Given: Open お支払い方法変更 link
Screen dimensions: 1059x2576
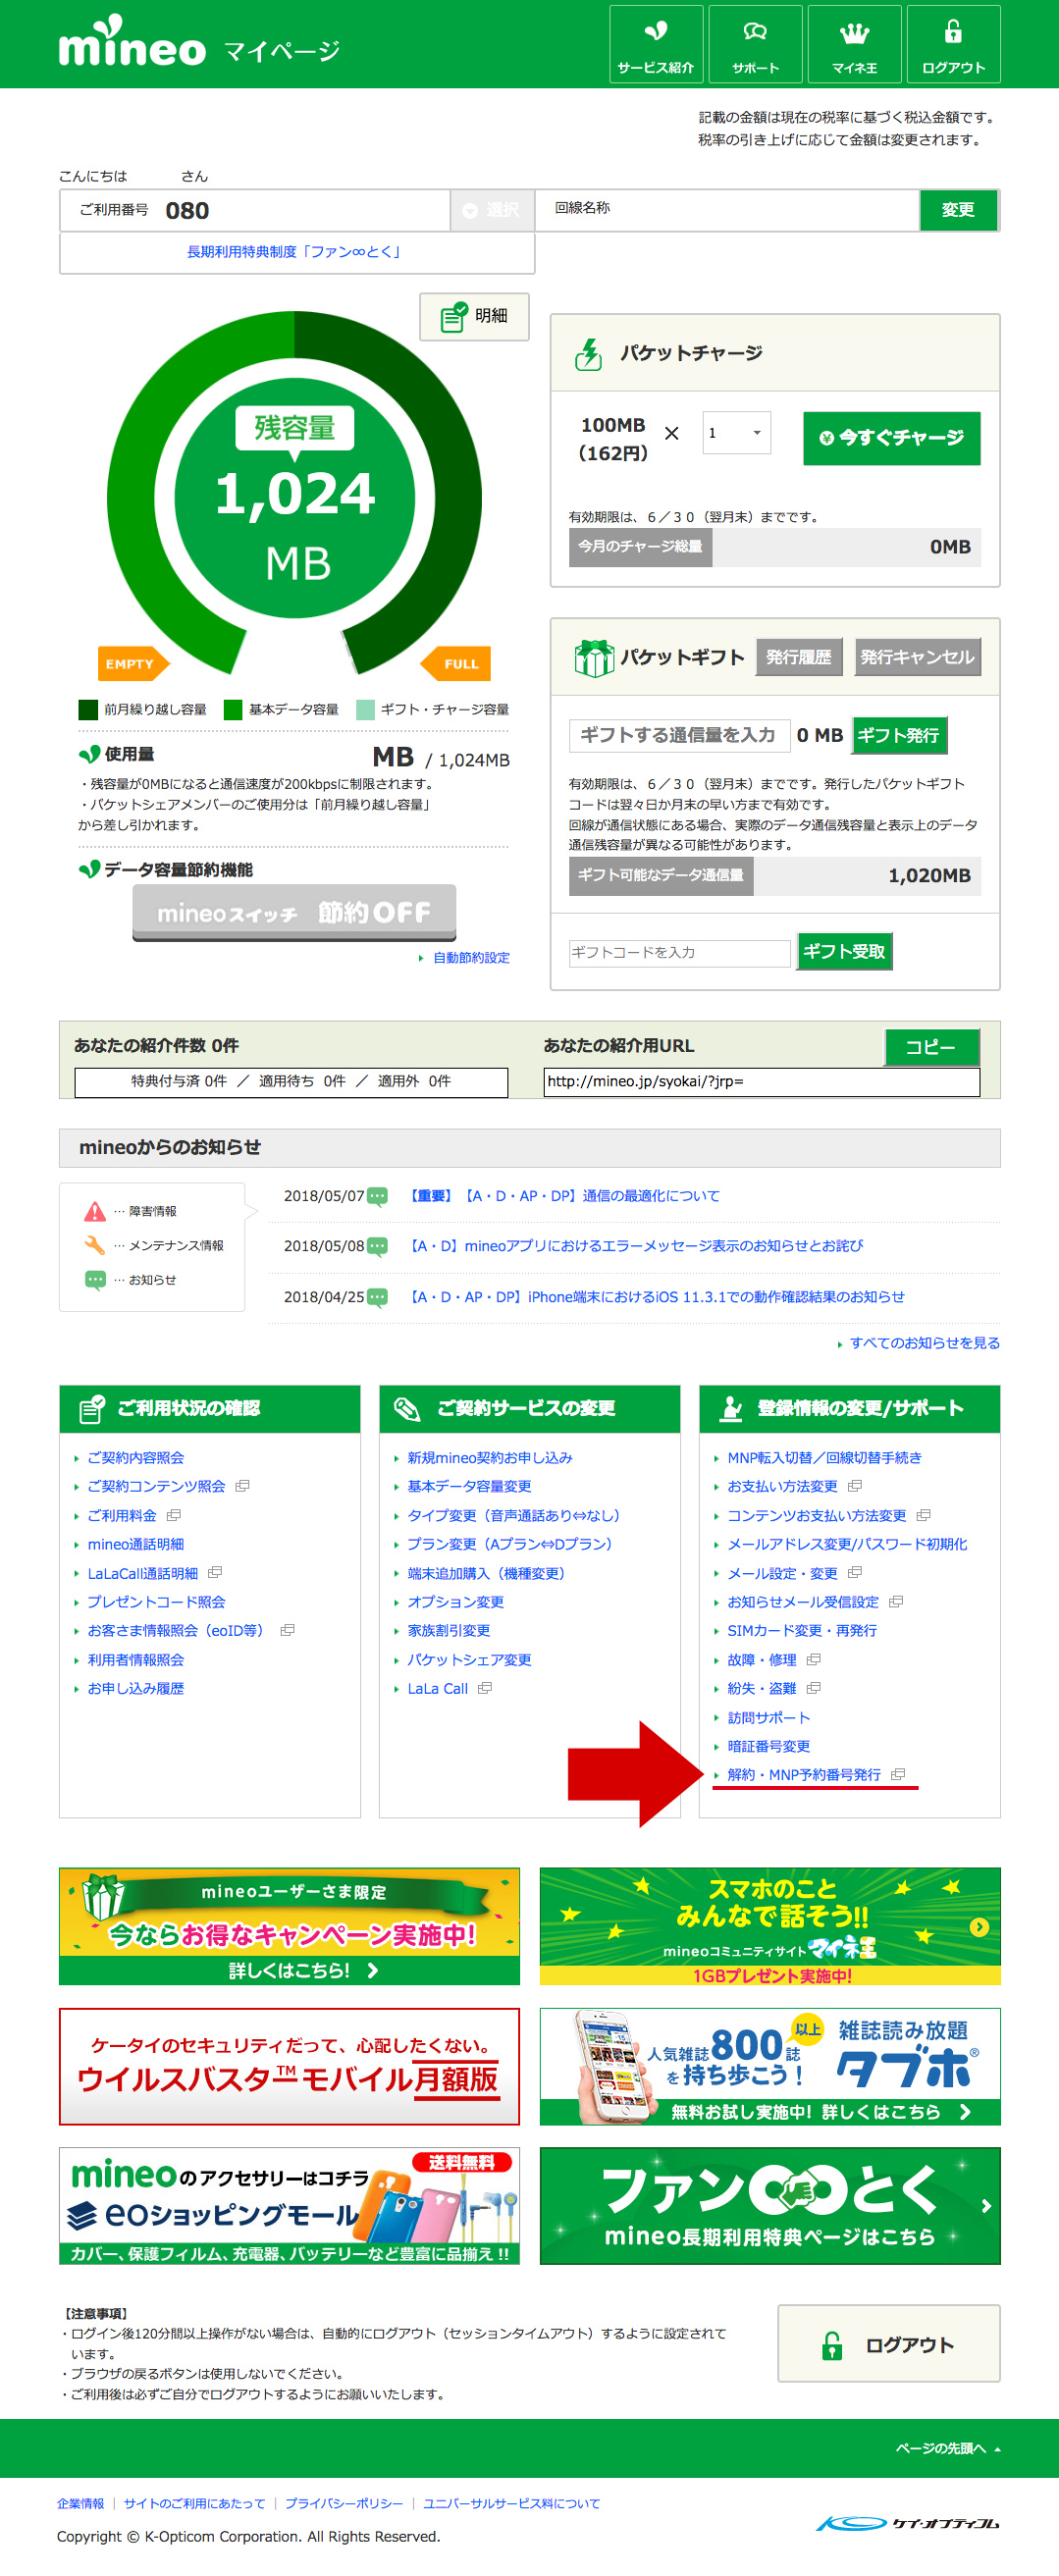Looking at the screenshot, I should coord(782,1487).
